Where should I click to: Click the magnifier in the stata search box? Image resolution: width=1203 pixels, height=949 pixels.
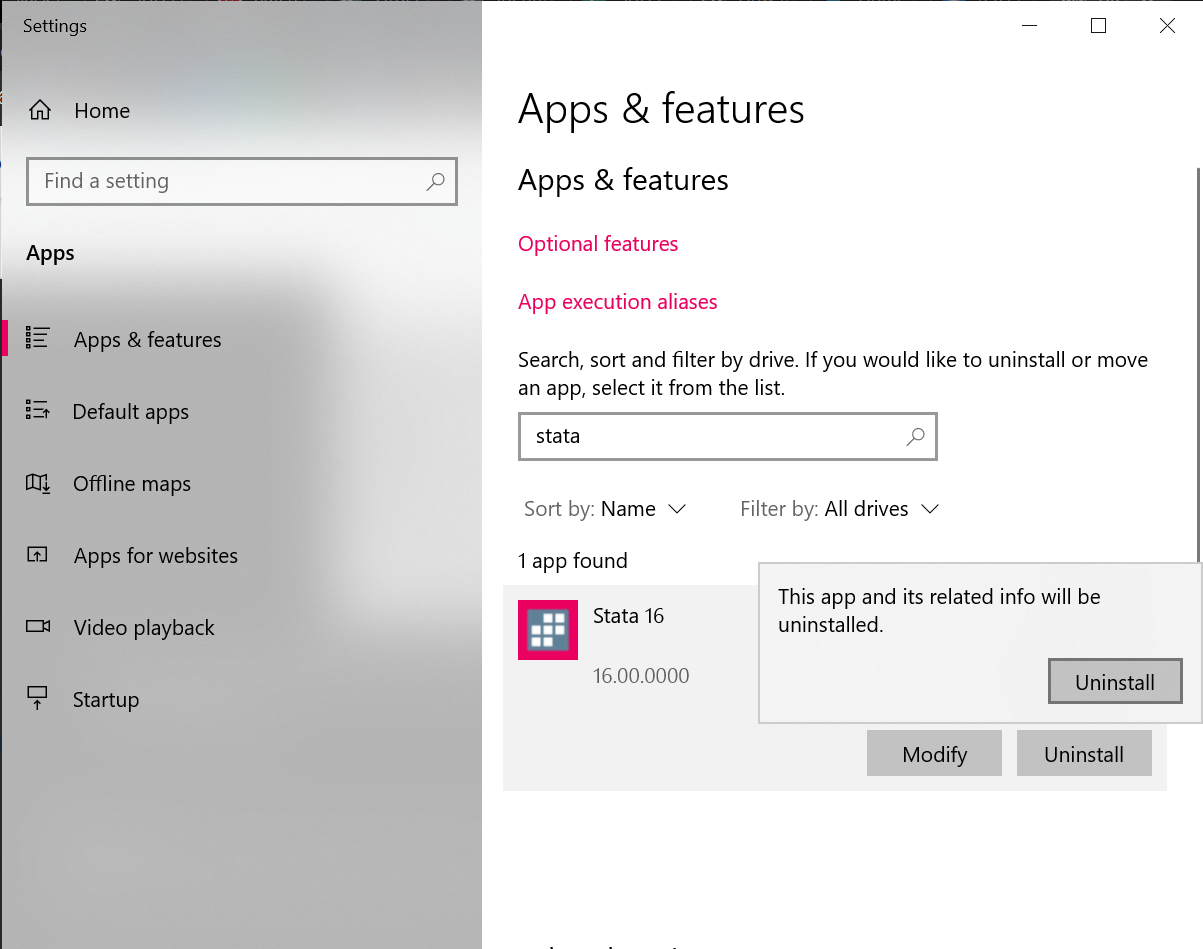coord(915,436)
